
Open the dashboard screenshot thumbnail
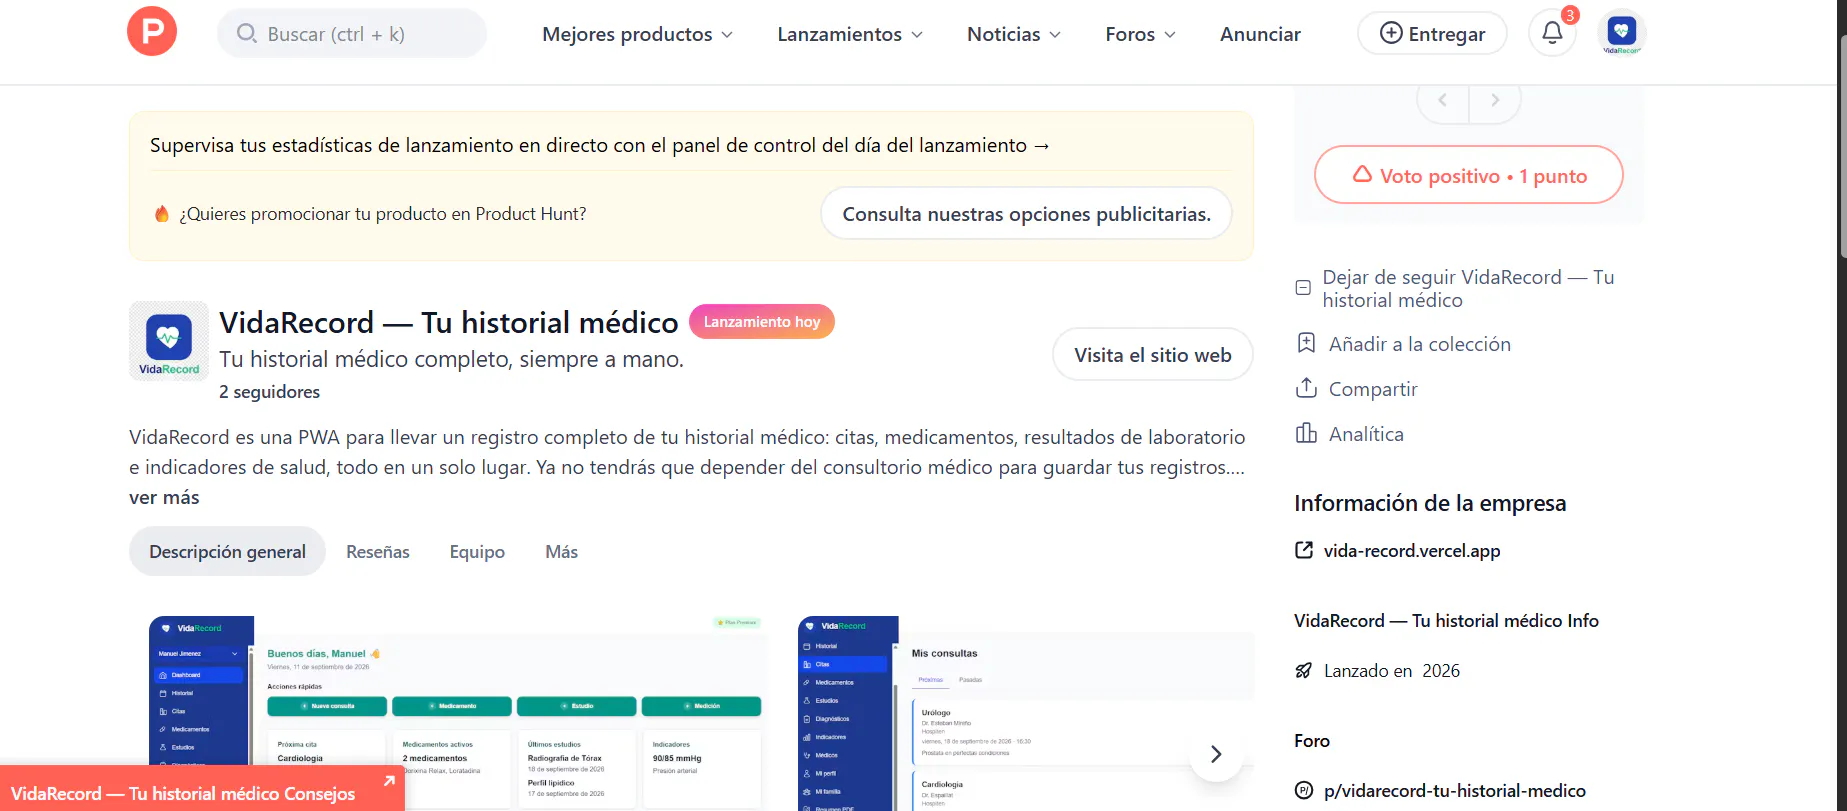click(x=459, y=713)
